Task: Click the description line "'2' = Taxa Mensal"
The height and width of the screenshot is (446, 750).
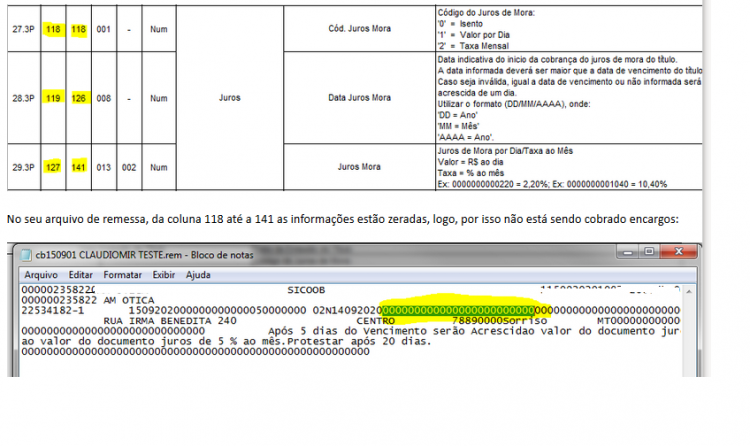Action: click(x=473, y=46)
